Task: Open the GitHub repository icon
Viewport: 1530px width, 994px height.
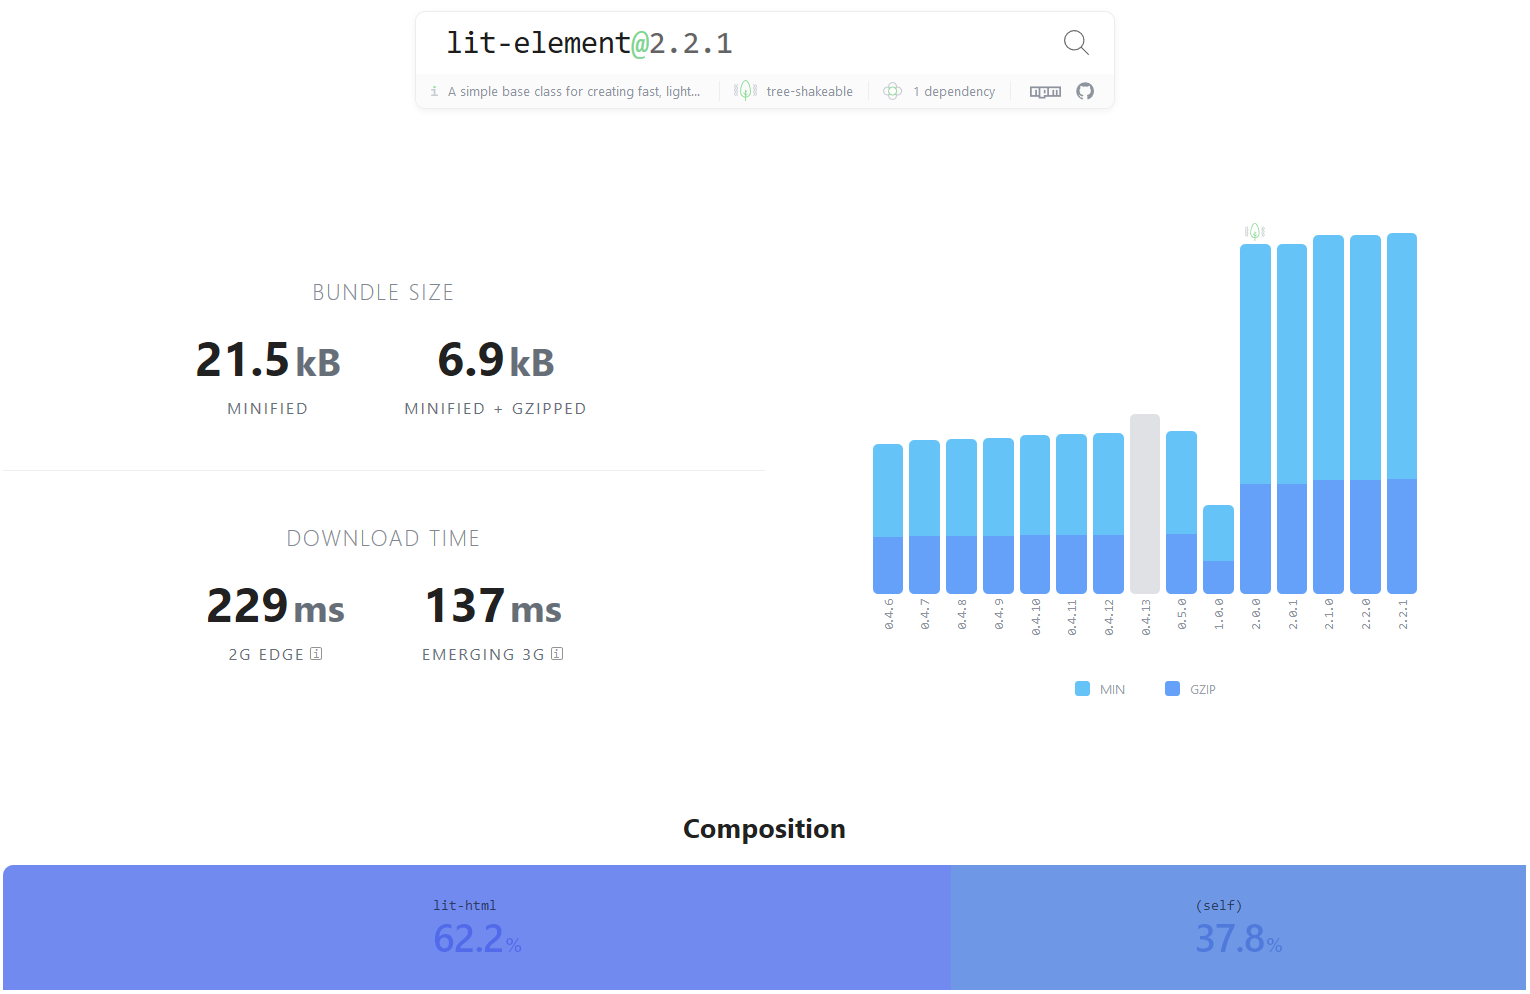Action: [1085, 91]
